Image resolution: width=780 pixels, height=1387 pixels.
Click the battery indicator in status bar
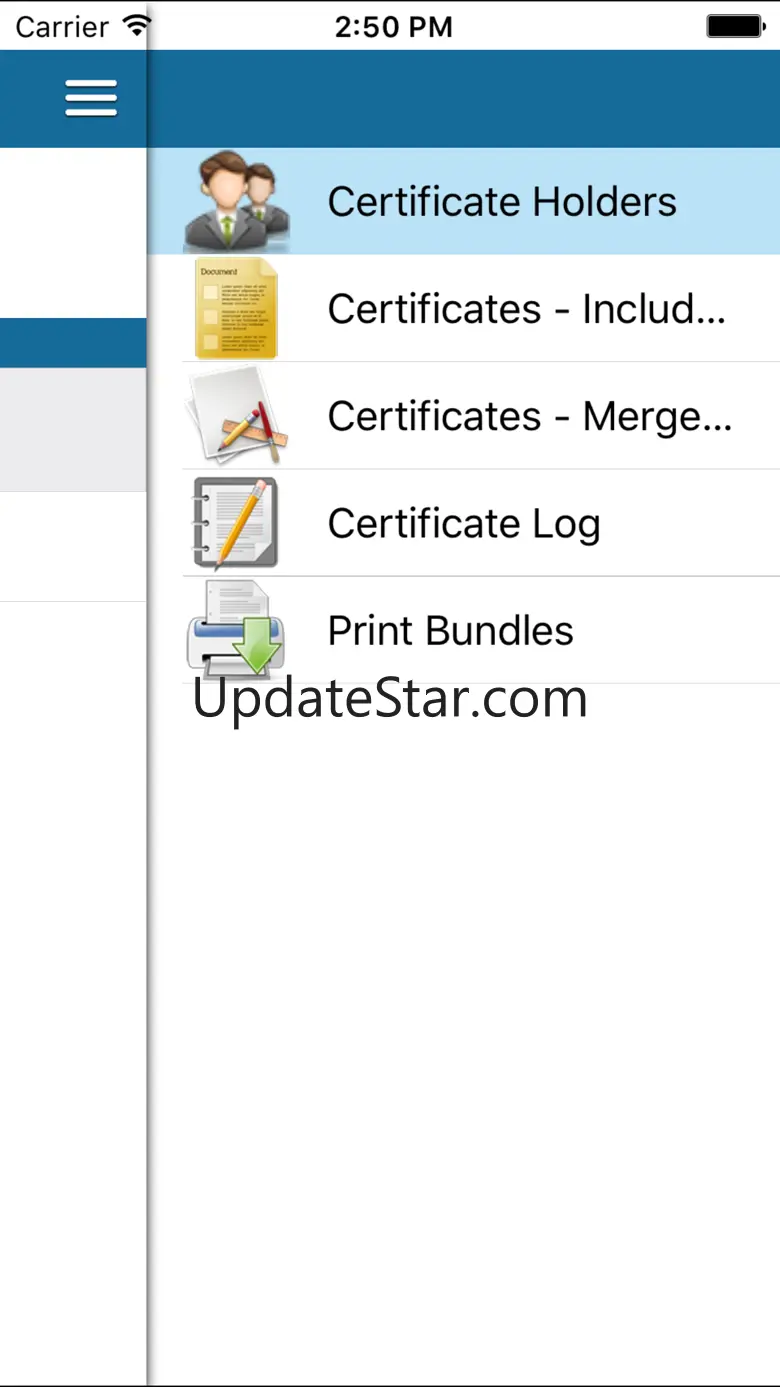(735, 26)
